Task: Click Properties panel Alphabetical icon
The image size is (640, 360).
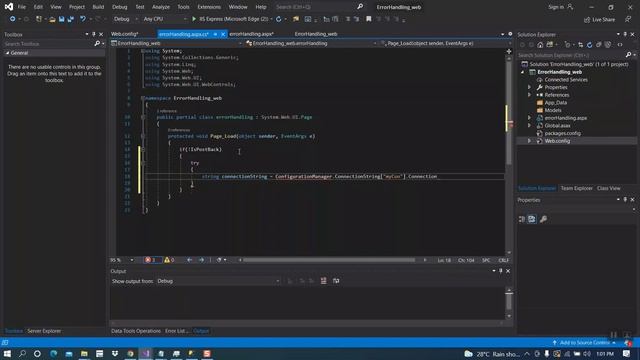Action: point(532,219)
